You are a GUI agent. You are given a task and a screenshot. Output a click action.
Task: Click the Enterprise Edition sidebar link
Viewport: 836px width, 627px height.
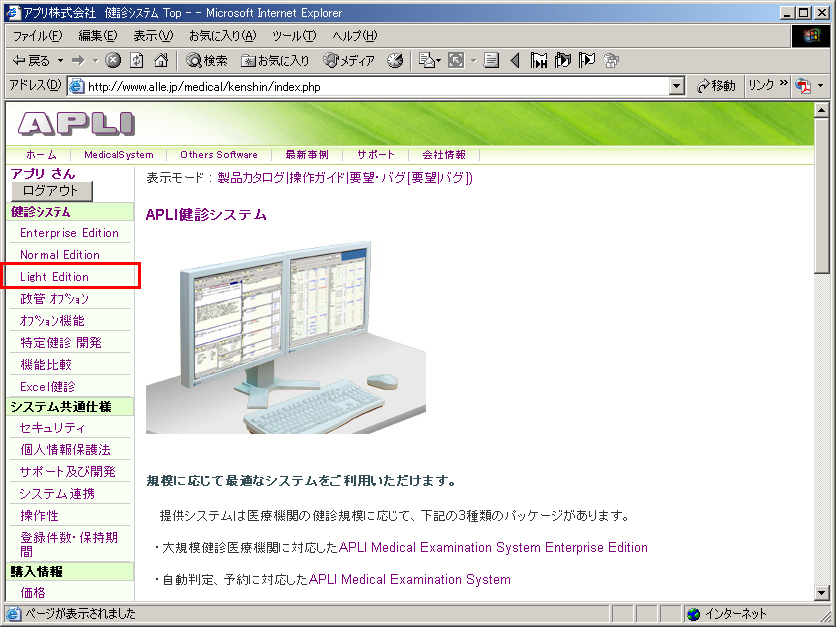pyautogui.click(x=69, y=233)
